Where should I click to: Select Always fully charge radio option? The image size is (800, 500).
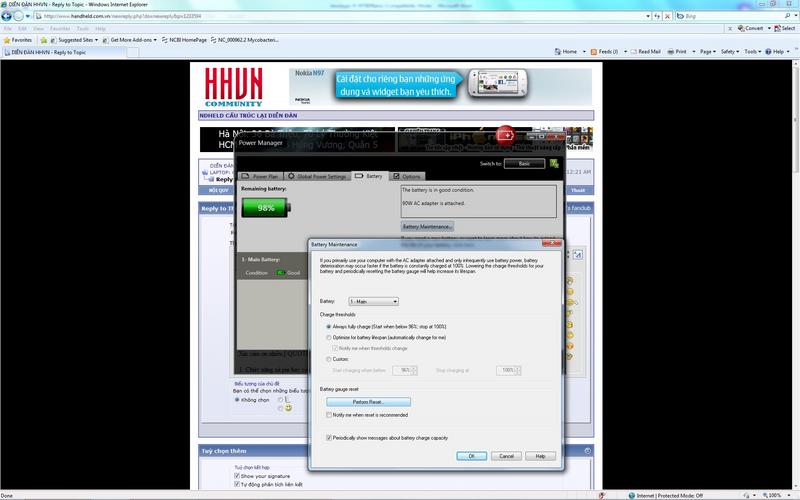[329, 327]
